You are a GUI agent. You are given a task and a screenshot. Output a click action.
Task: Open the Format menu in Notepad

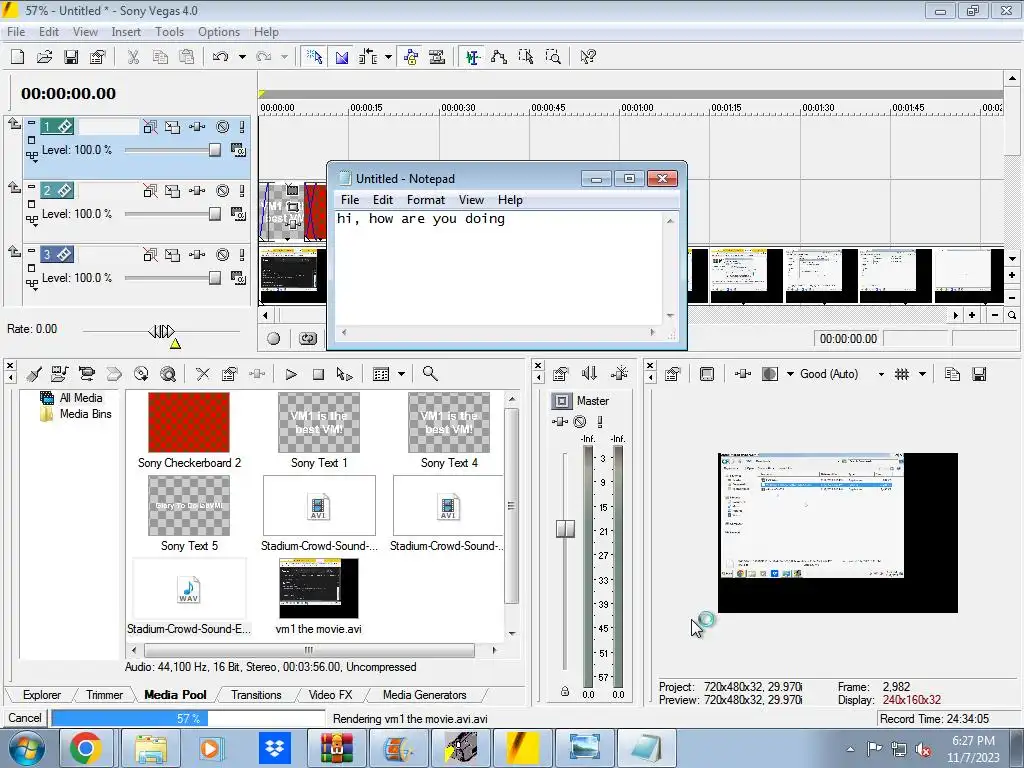(x=426, y=200)
